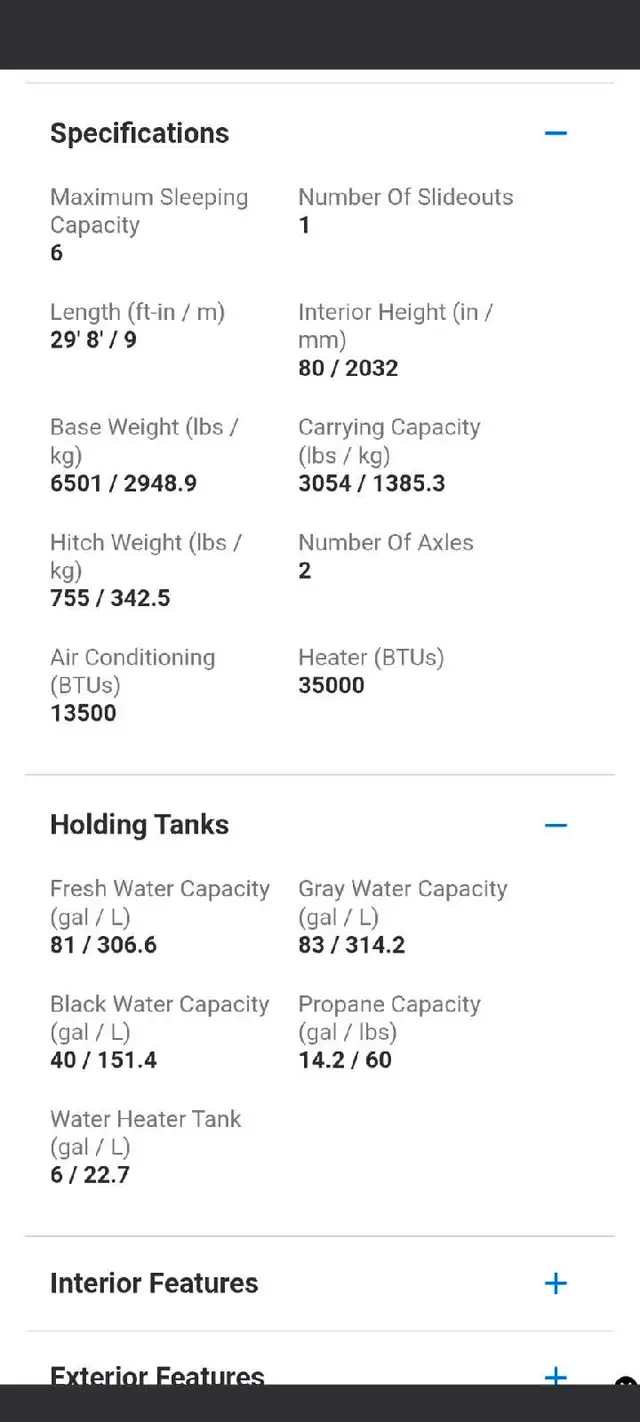Screen dimensions: 640x1422
Task: Select the Number Of Slideouts label
Action: point(406,197)
